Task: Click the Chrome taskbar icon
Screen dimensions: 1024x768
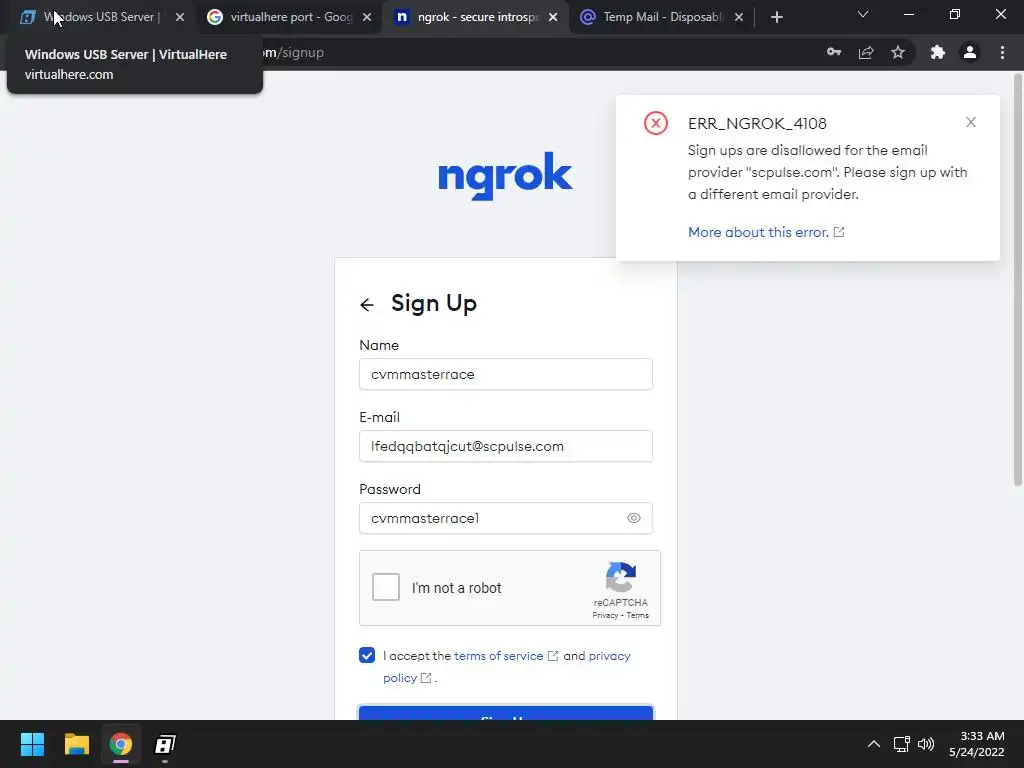Action: (x=121, y=744)
